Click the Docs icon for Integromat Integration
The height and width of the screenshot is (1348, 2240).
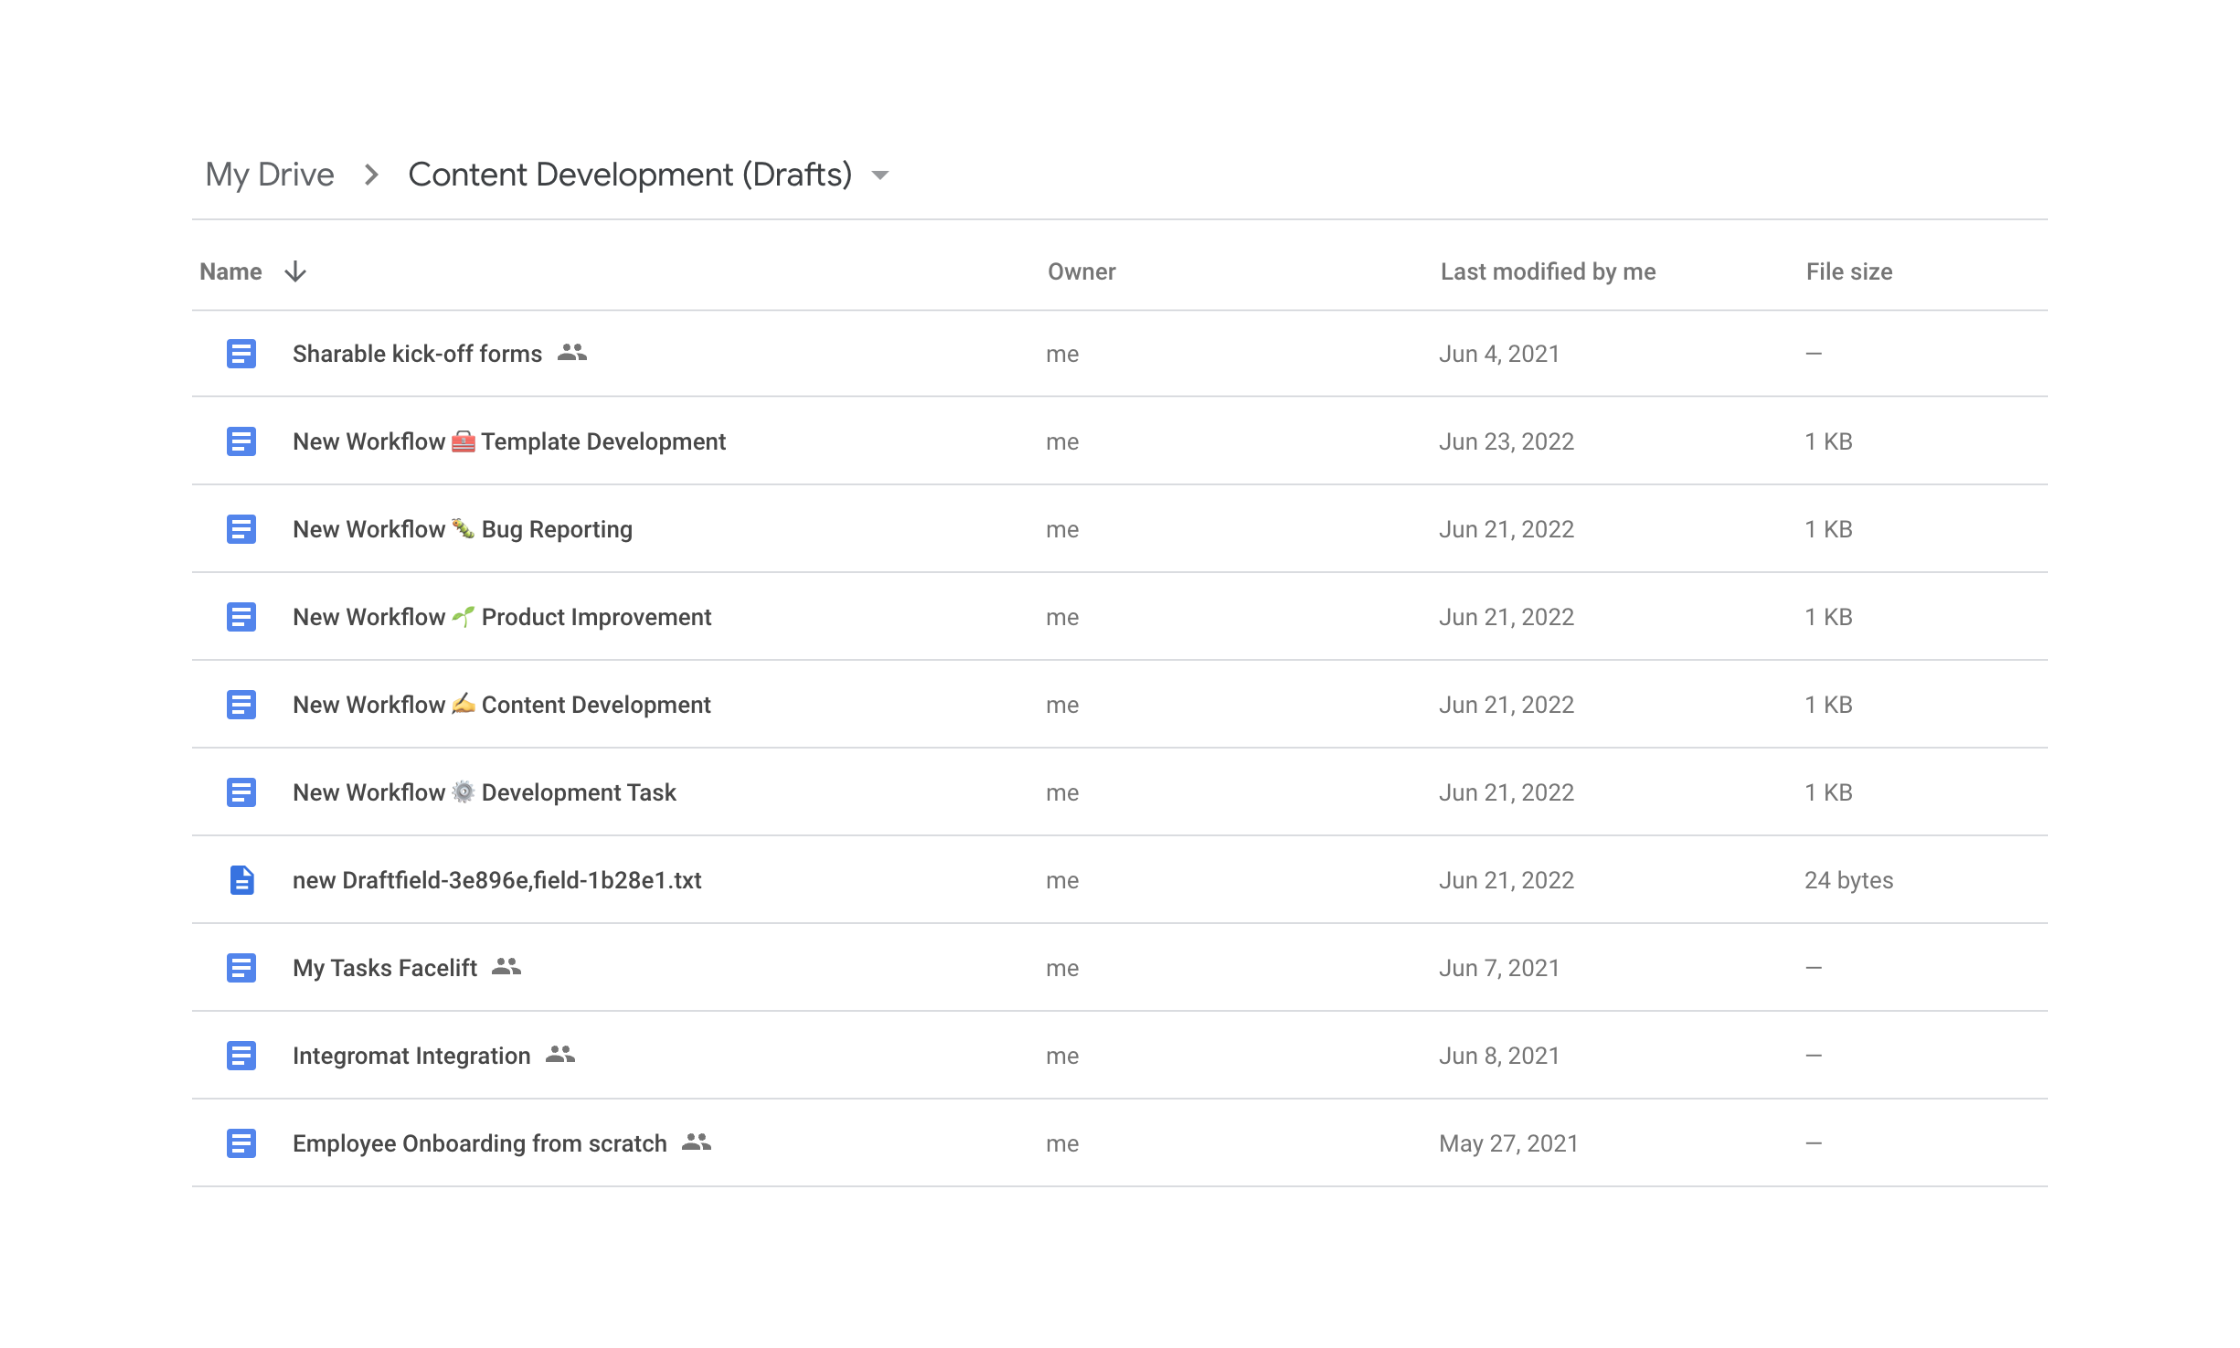tap(241, 1056)
